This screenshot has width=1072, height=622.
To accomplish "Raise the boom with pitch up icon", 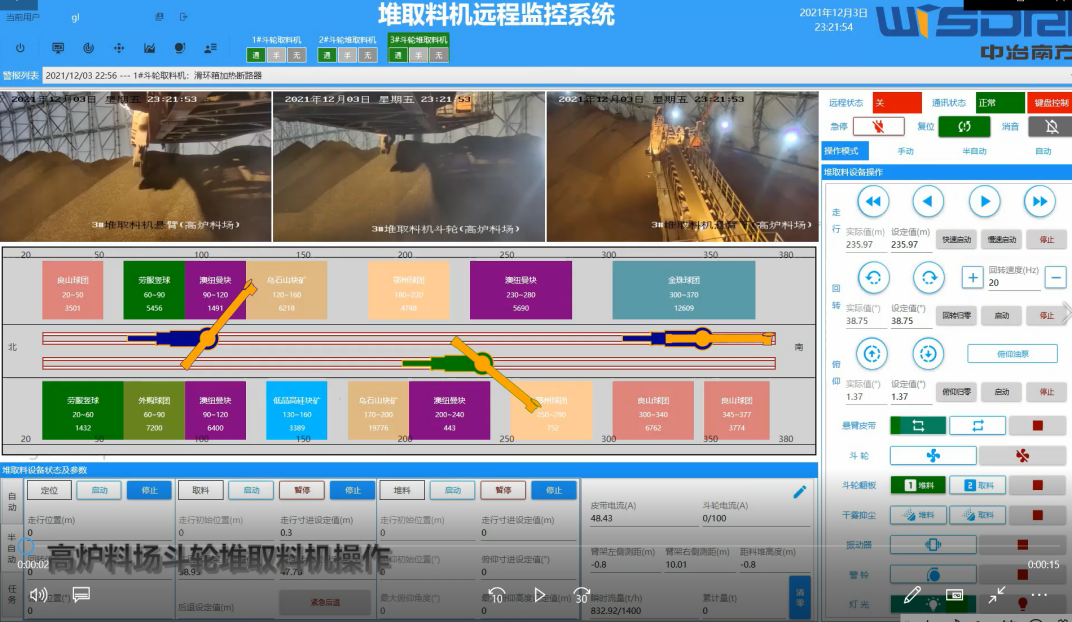I will click(x=872, y=353).
